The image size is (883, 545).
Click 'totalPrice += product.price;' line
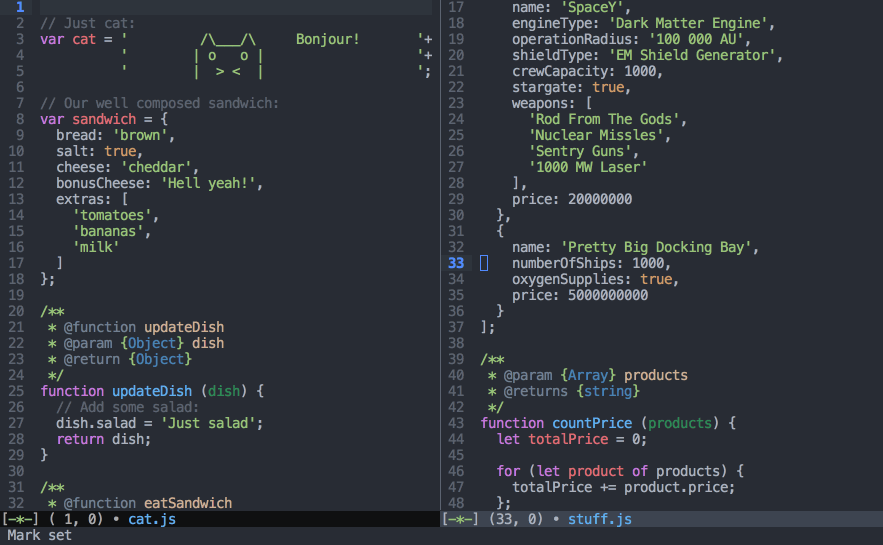pyautogui.click(x=623, y=487)
